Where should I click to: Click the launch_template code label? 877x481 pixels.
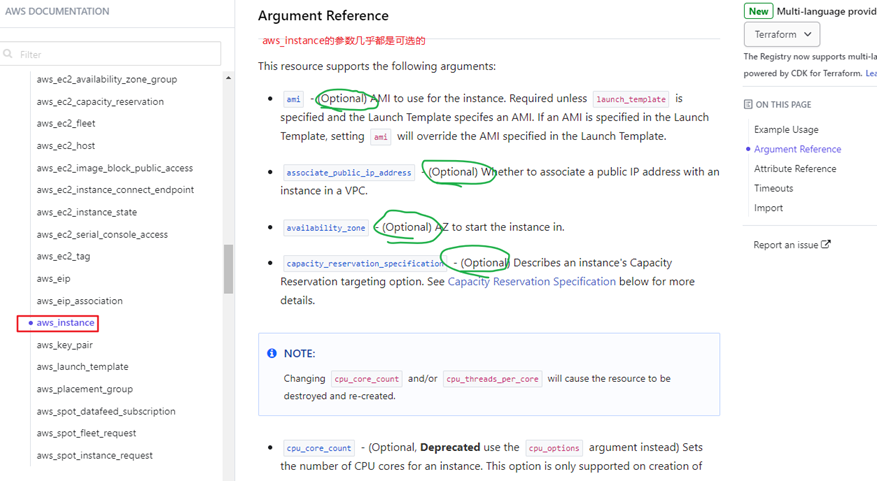631,100
